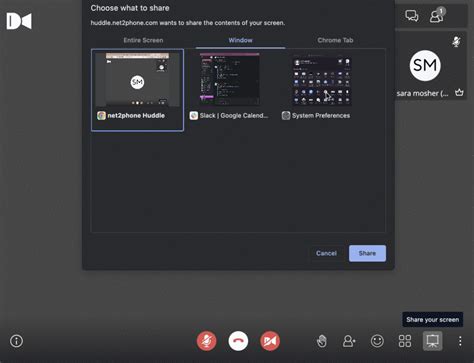Raise hand using the hand icon
The image size is (474, 363).
point(322,341)
